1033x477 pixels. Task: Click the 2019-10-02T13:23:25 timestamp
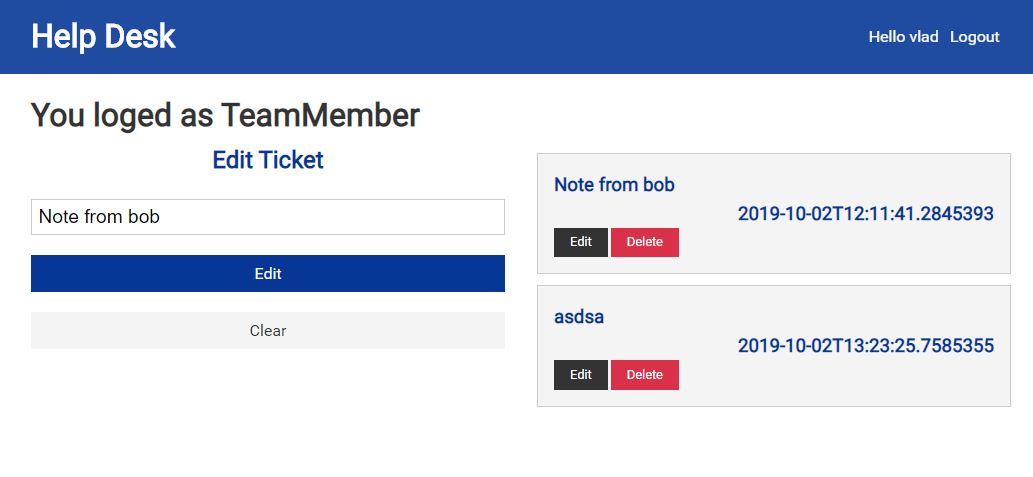point(865,346)
